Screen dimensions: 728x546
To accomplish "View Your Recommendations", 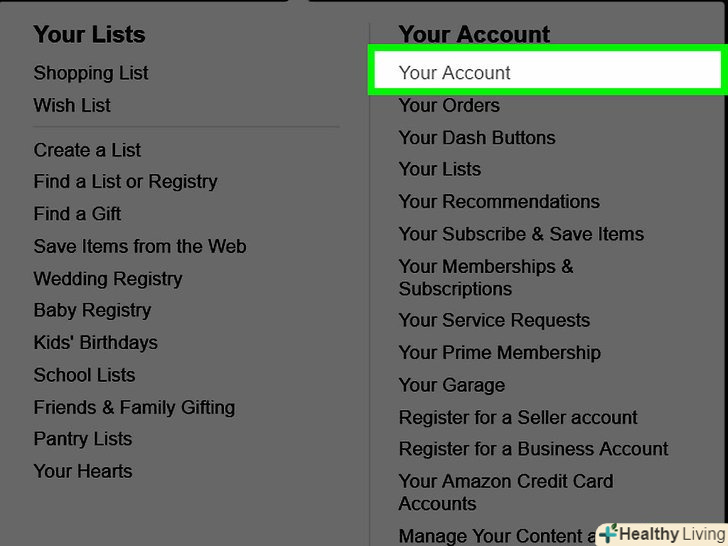I will (x=499, y=201).
